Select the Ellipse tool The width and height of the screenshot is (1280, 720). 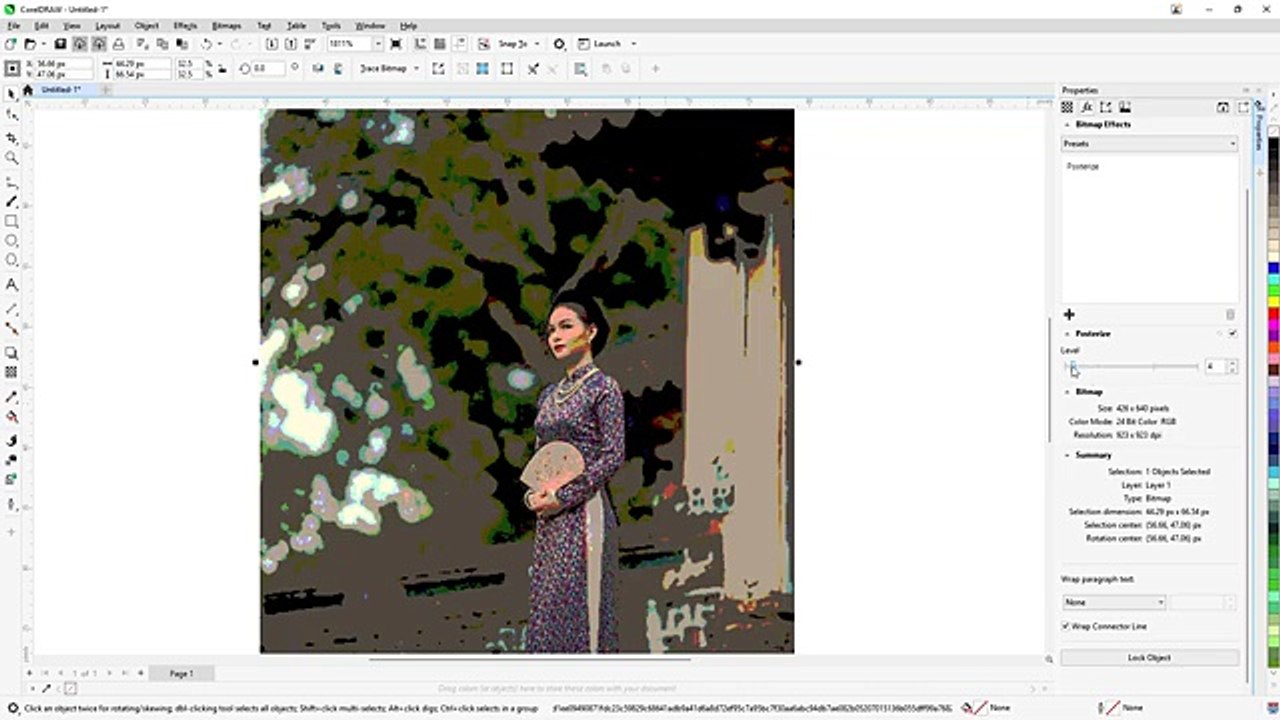coord(12,241)
